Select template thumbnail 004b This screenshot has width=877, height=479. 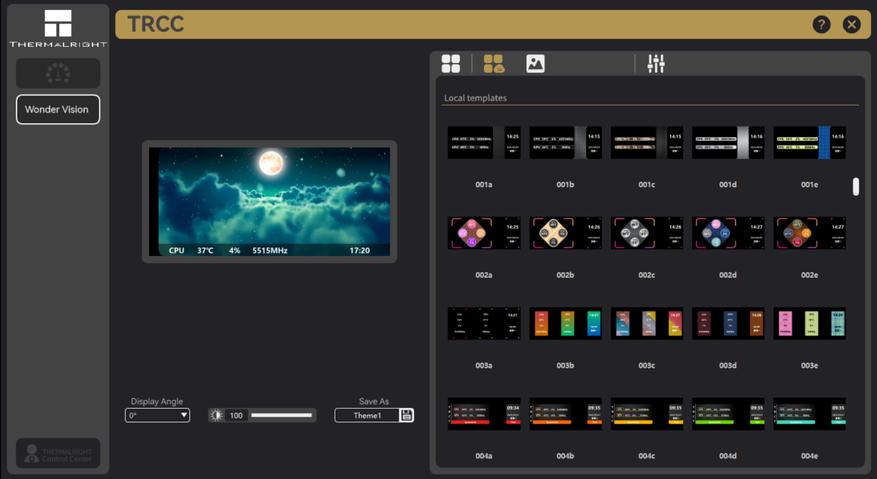565,414
